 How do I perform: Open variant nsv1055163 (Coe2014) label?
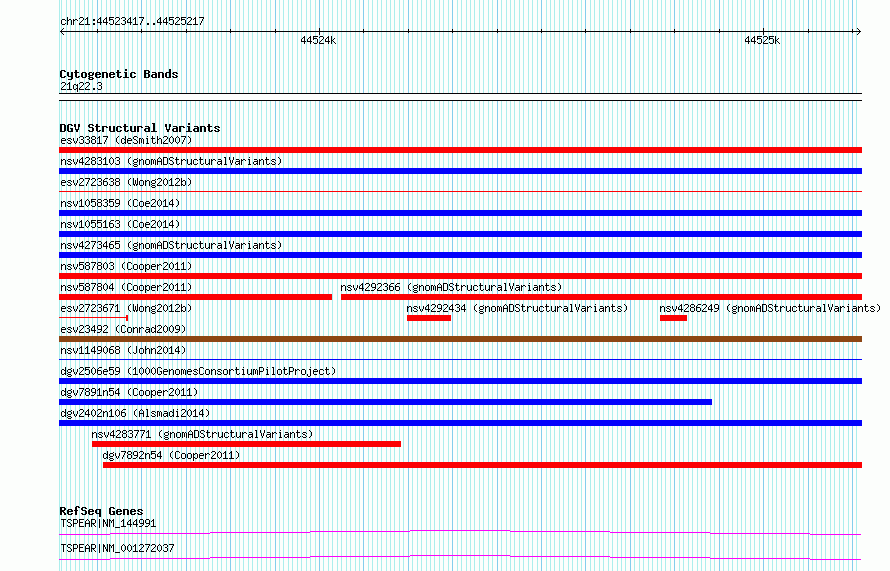[x=120, y=224]
